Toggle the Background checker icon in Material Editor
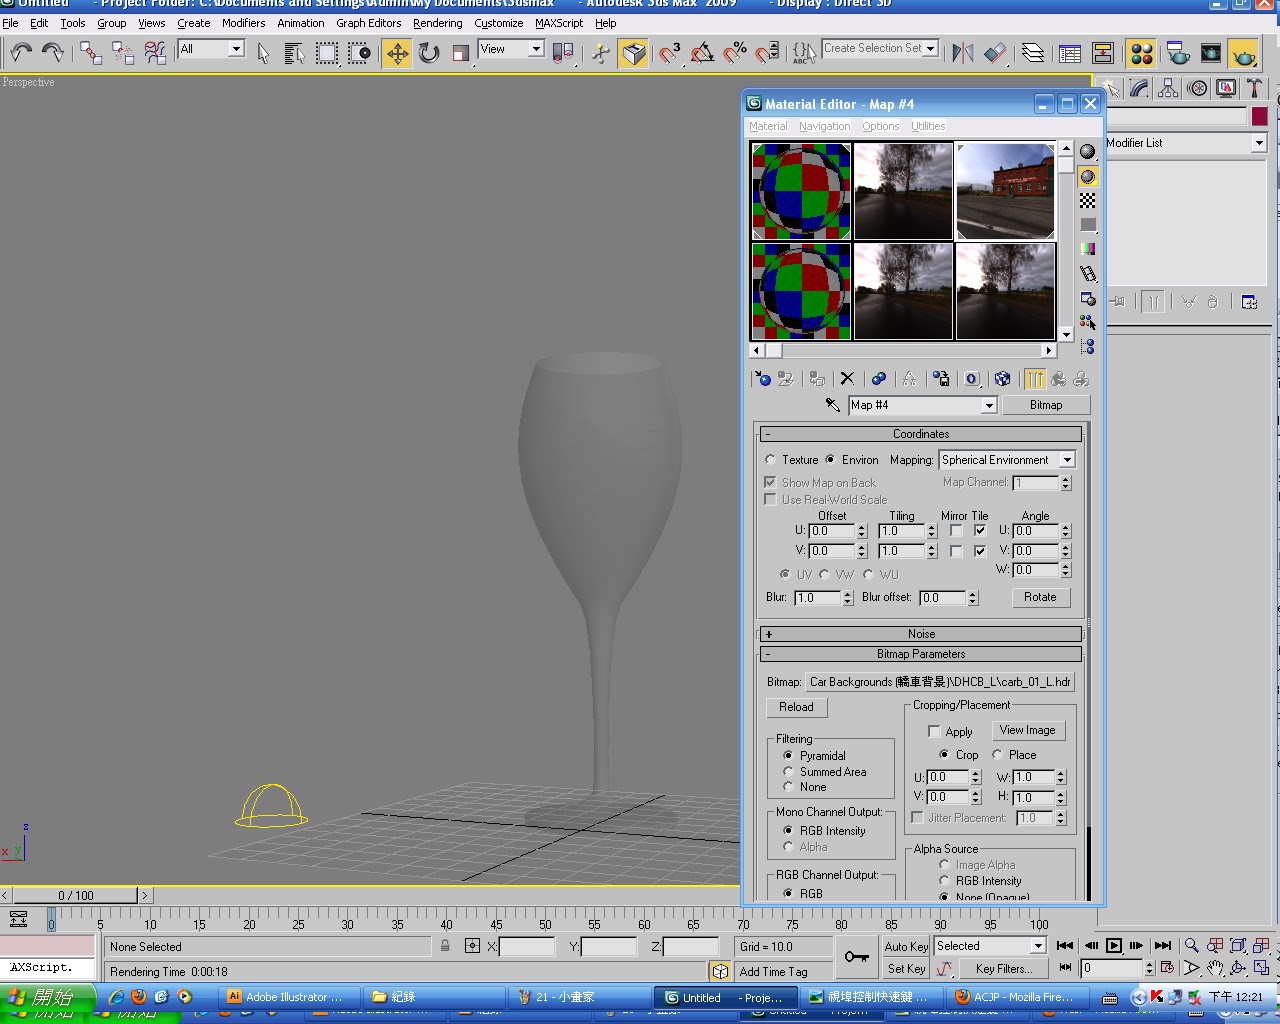 click(x=1088, y=201)
